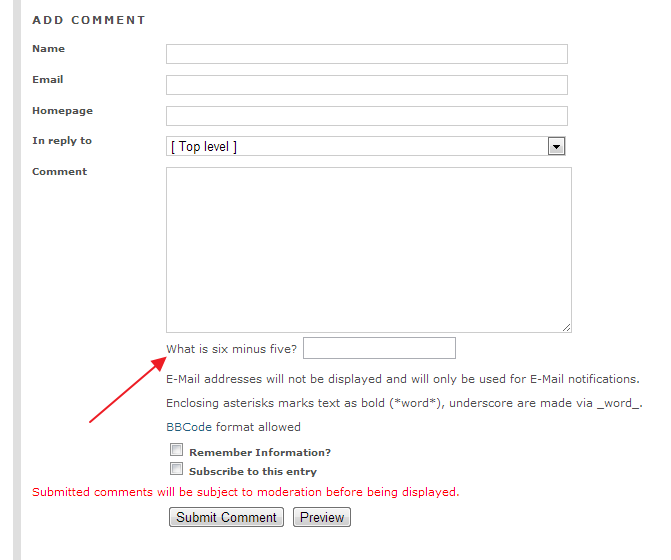Click the "What is six minus five?" question text
This screenshot has width=671, height=560.
pyautogui.click(x=232, y=349)
